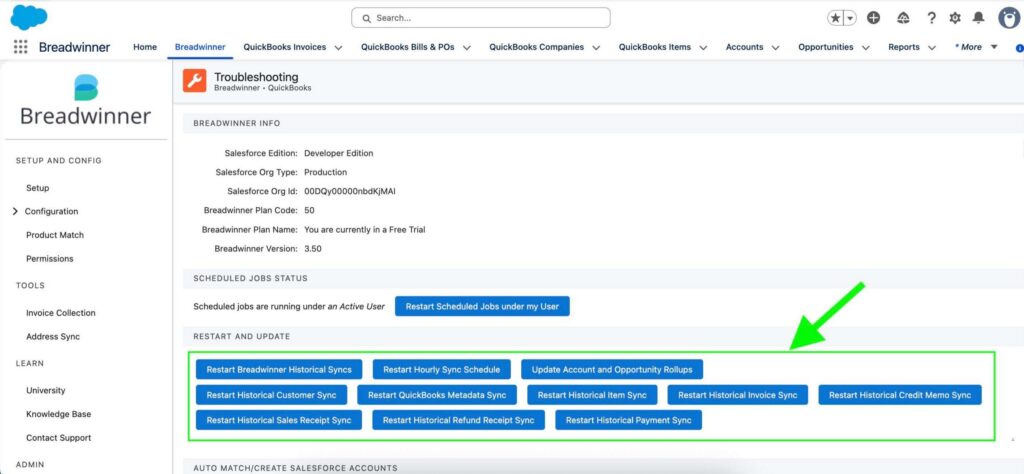Open Contact Support link
This screenshot has width=1024, height=474.
coord(59,438)
